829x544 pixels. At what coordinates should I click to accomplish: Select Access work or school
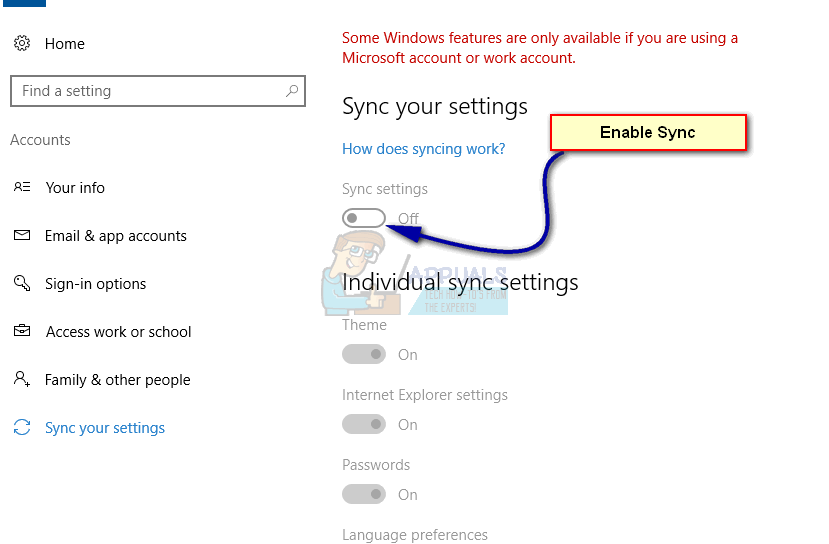(118, 332)
